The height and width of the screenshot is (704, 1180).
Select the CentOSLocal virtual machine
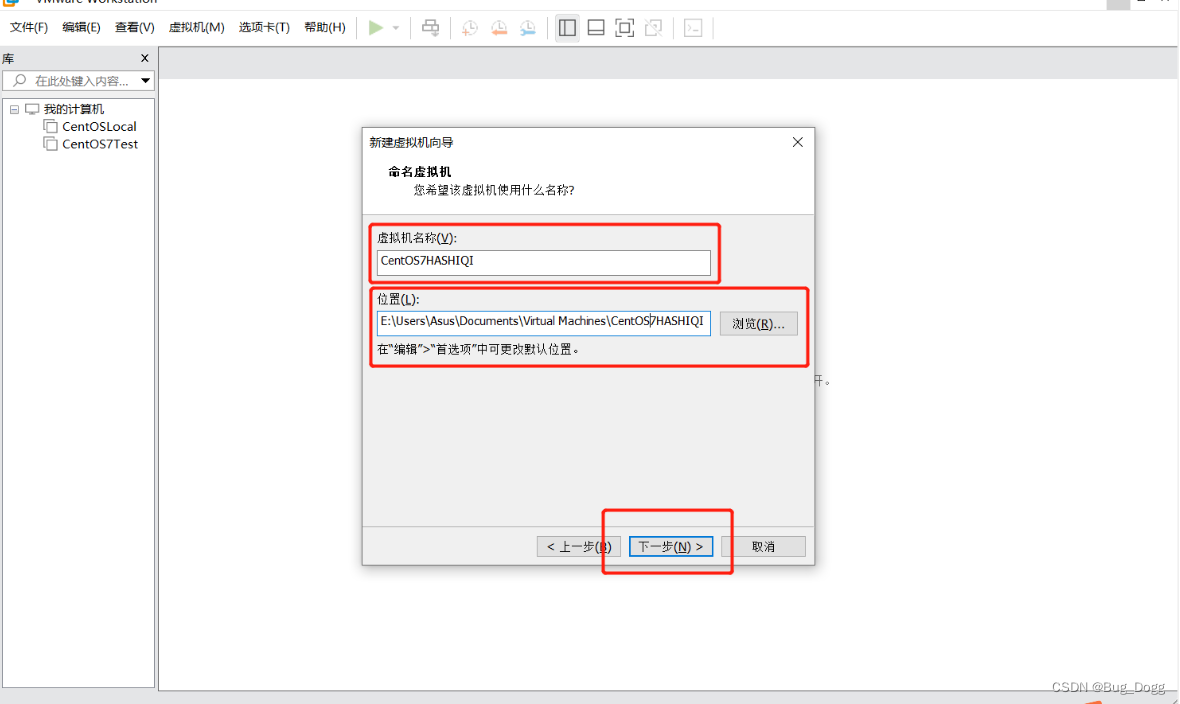pyautogui.click(x=99, y=126)
